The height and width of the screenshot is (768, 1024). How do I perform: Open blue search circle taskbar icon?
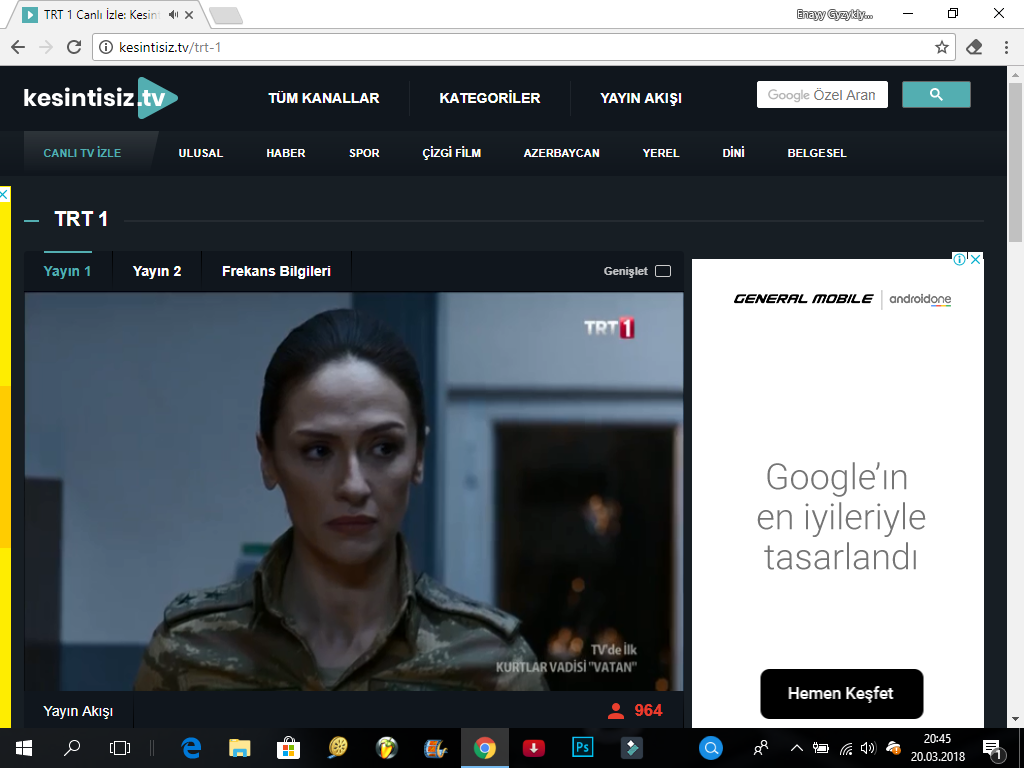click(x=711, y=748)
